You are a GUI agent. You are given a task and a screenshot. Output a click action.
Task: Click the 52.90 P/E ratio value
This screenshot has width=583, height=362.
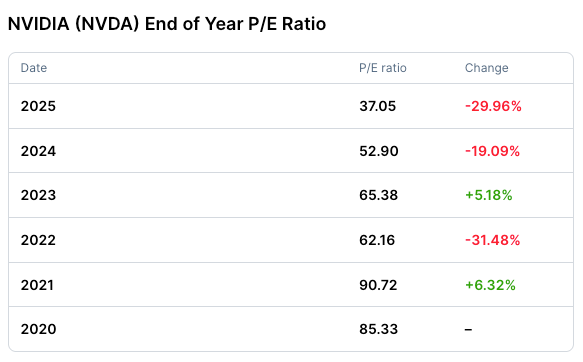[x=379, y=151]
